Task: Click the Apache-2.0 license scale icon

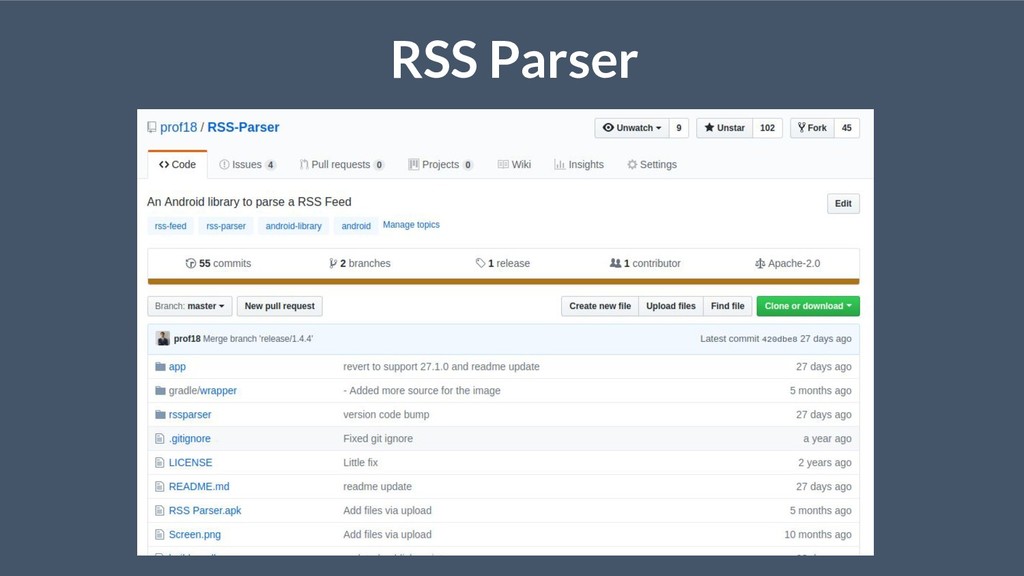Action: pos(760,263)
